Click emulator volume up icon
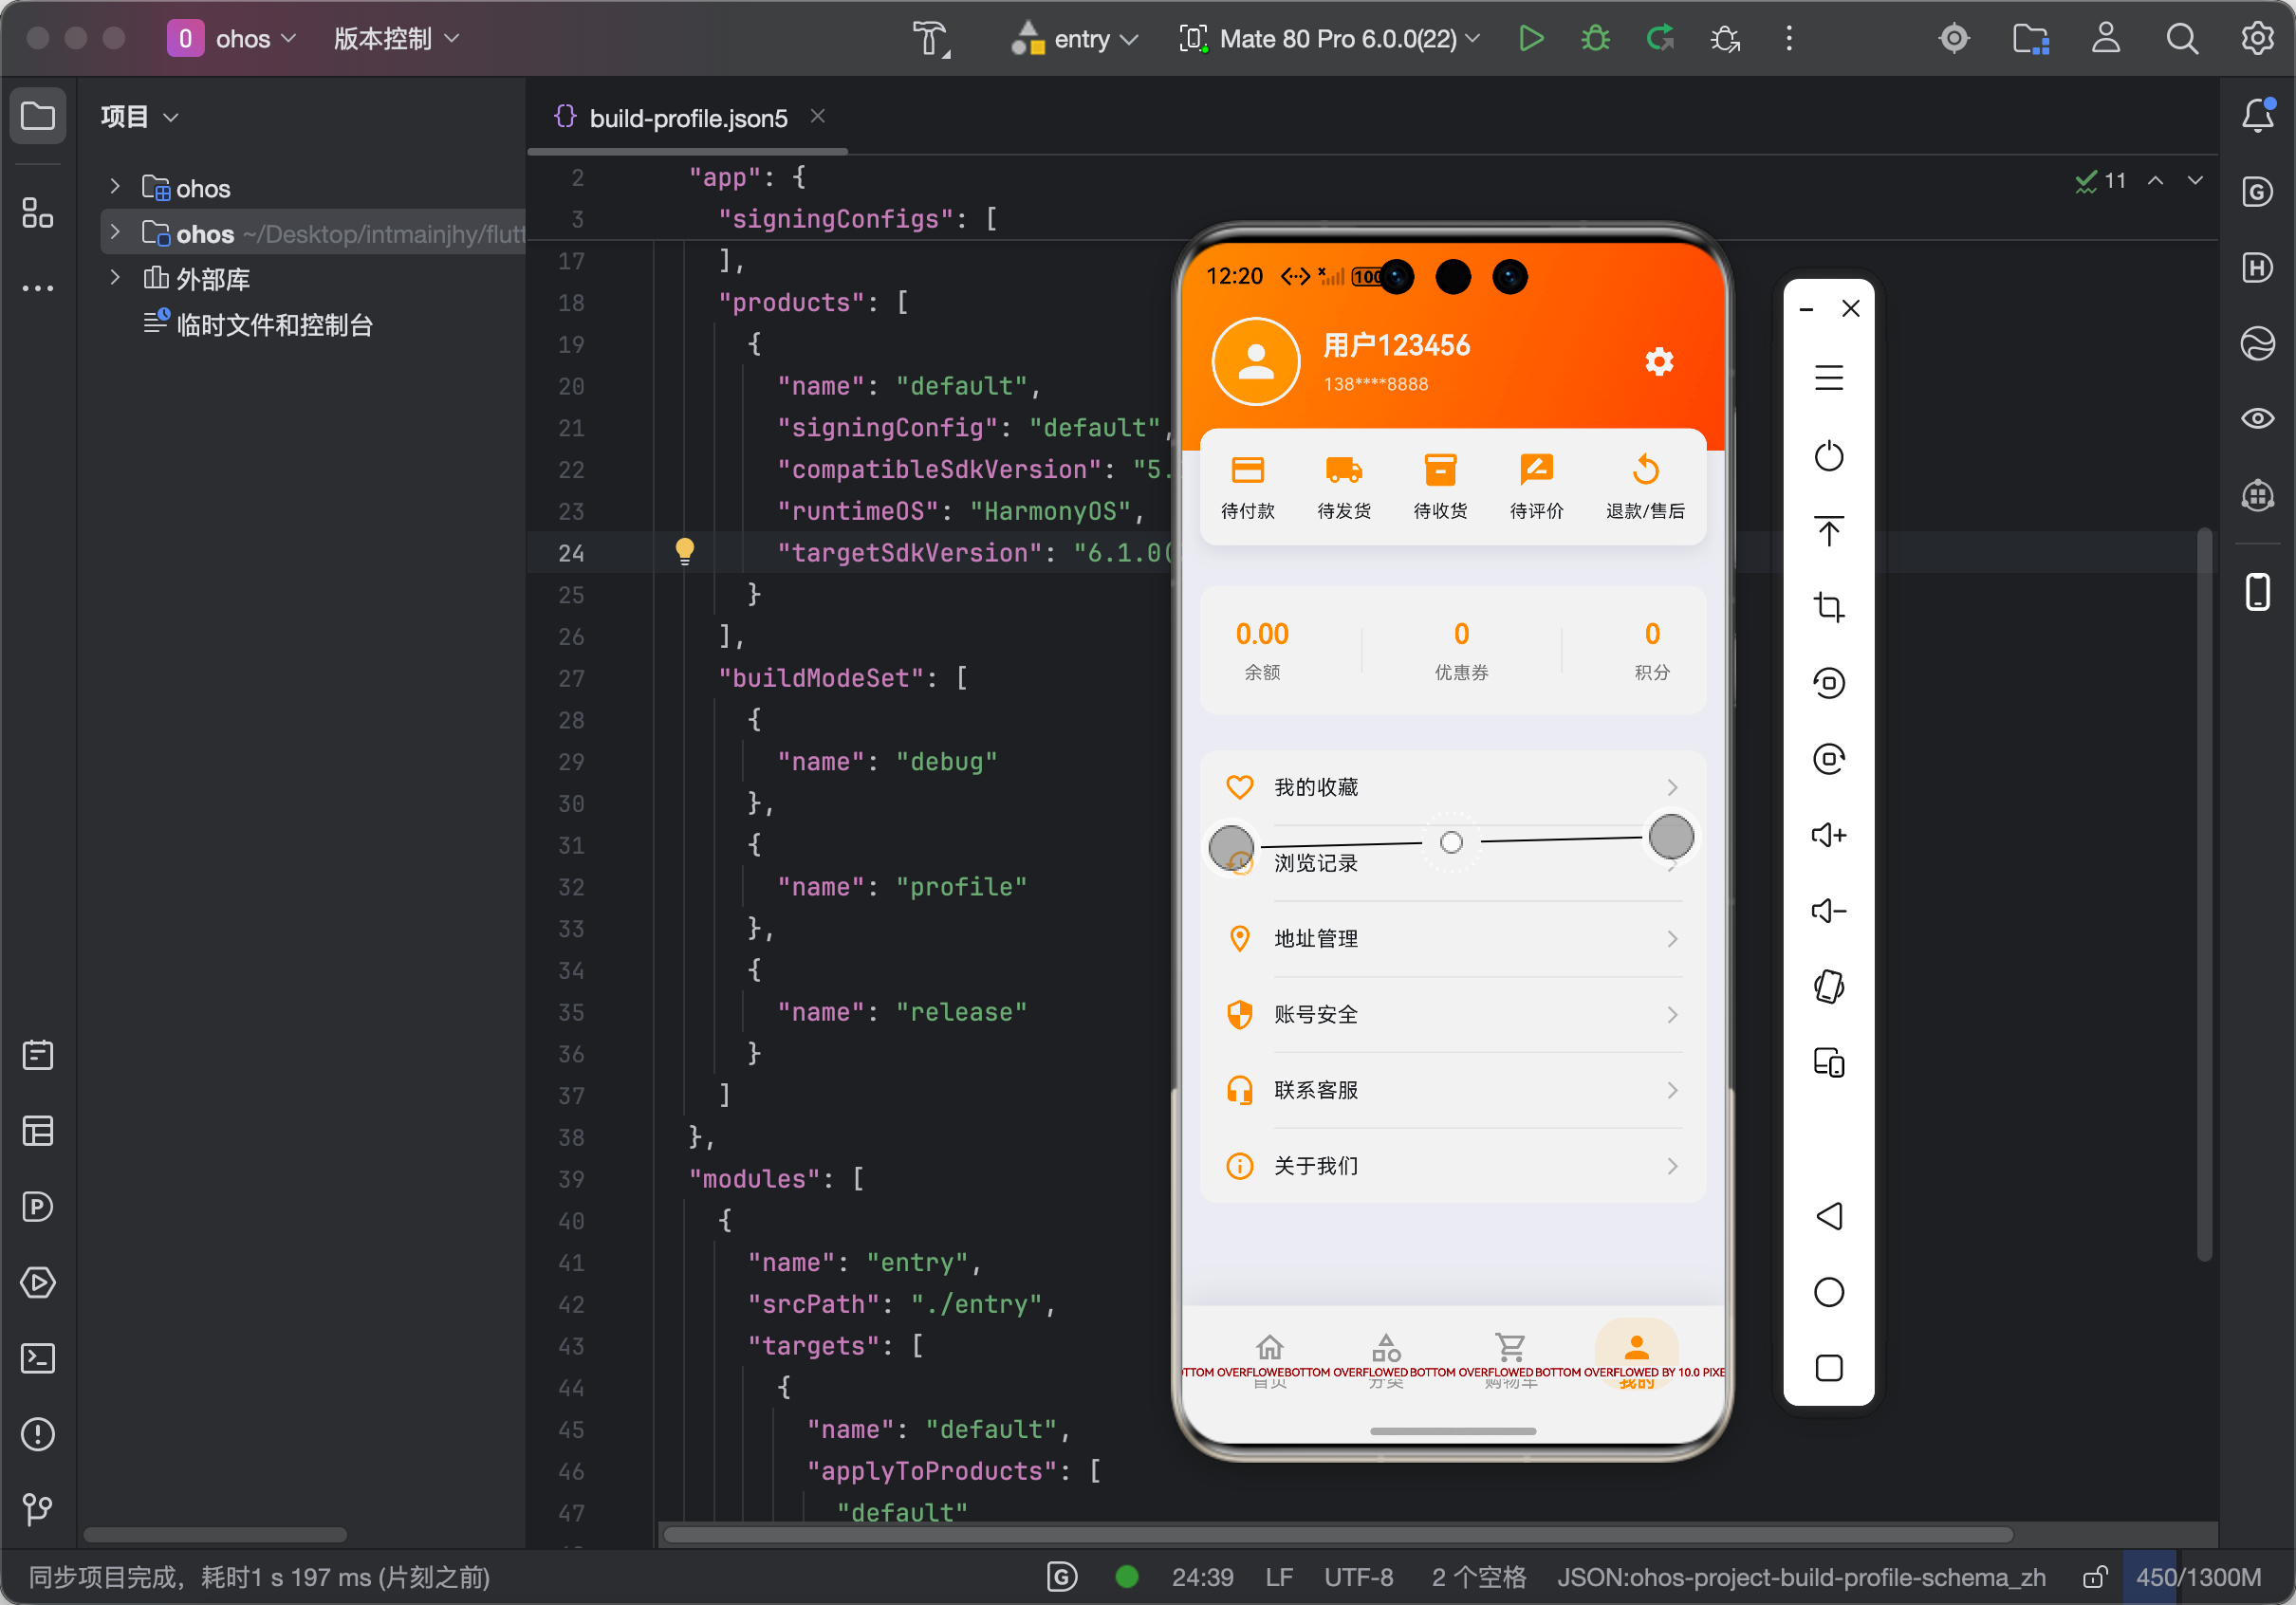The height and width of the screenshot is (1605, 2296). [1828, 835]
